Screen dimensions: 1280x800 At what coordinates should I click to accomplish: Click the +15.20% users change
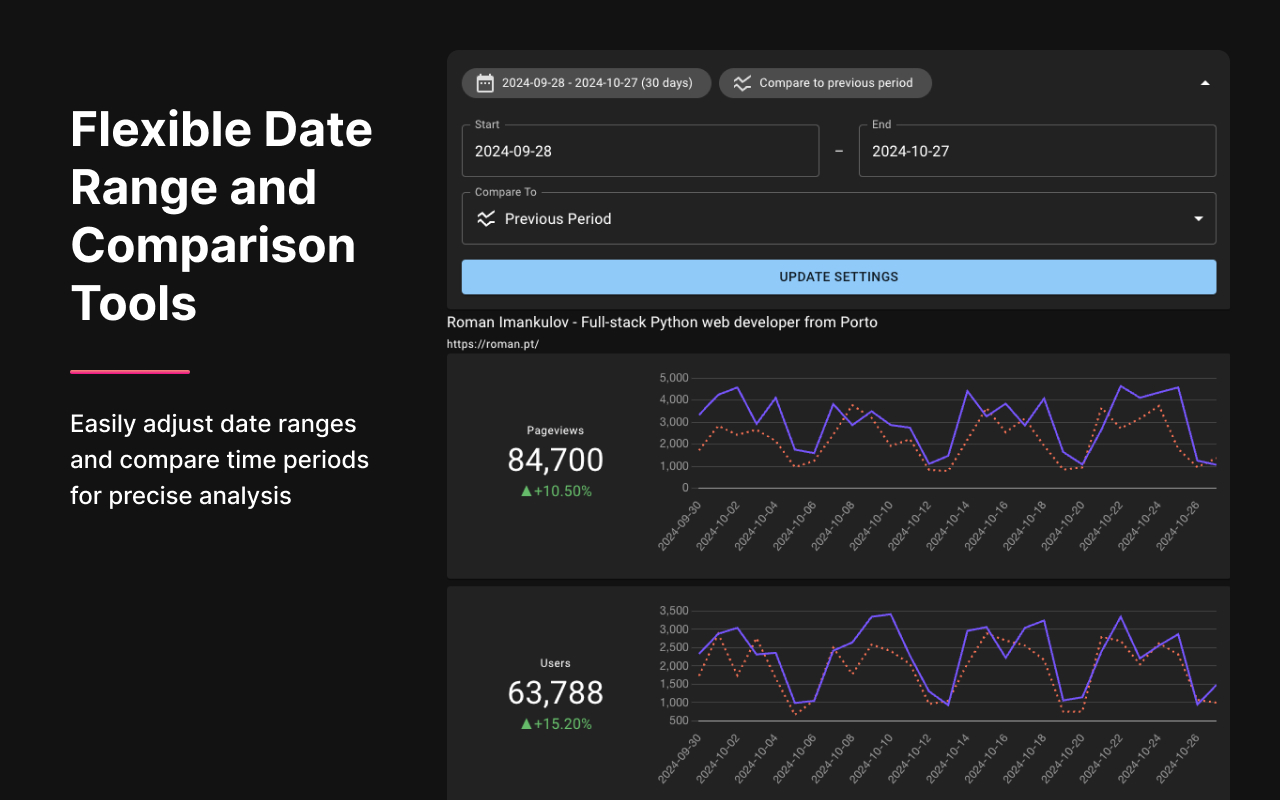click(x=555, y=724)
